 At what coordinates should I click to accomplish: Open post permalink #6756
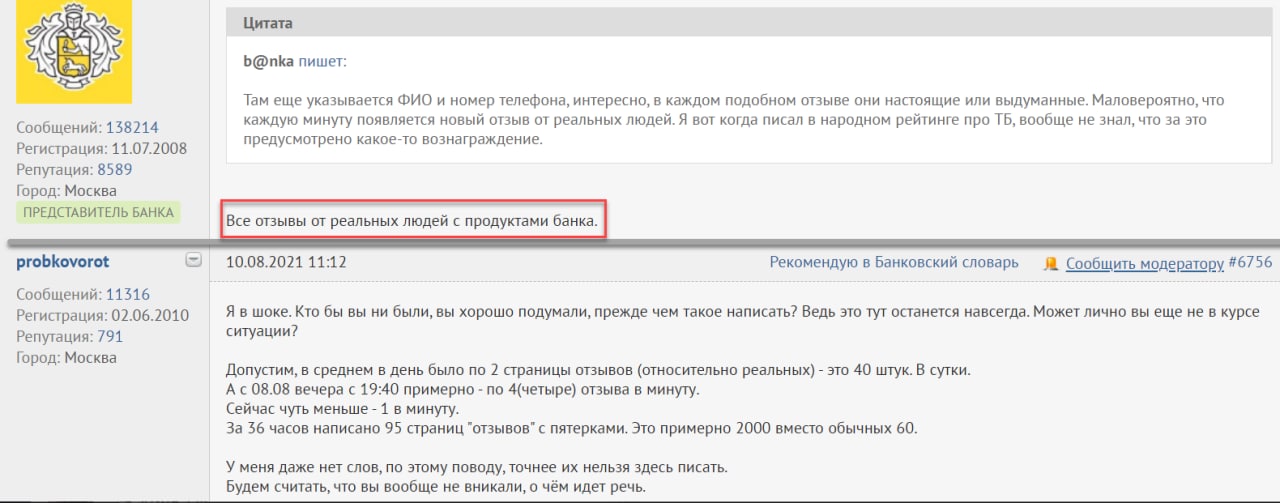tap(1249, 263)
